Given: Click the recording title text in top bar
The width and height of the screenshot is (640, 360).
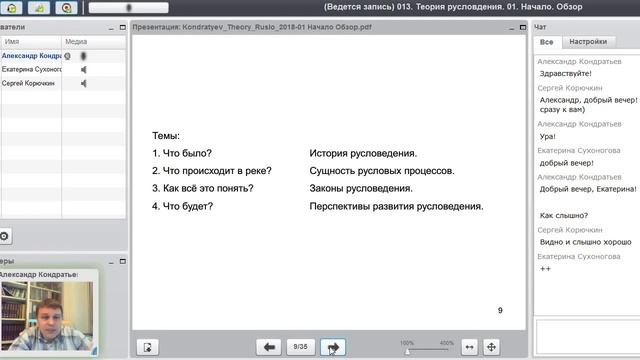Looking at the screenshot, I should [453, 7].
